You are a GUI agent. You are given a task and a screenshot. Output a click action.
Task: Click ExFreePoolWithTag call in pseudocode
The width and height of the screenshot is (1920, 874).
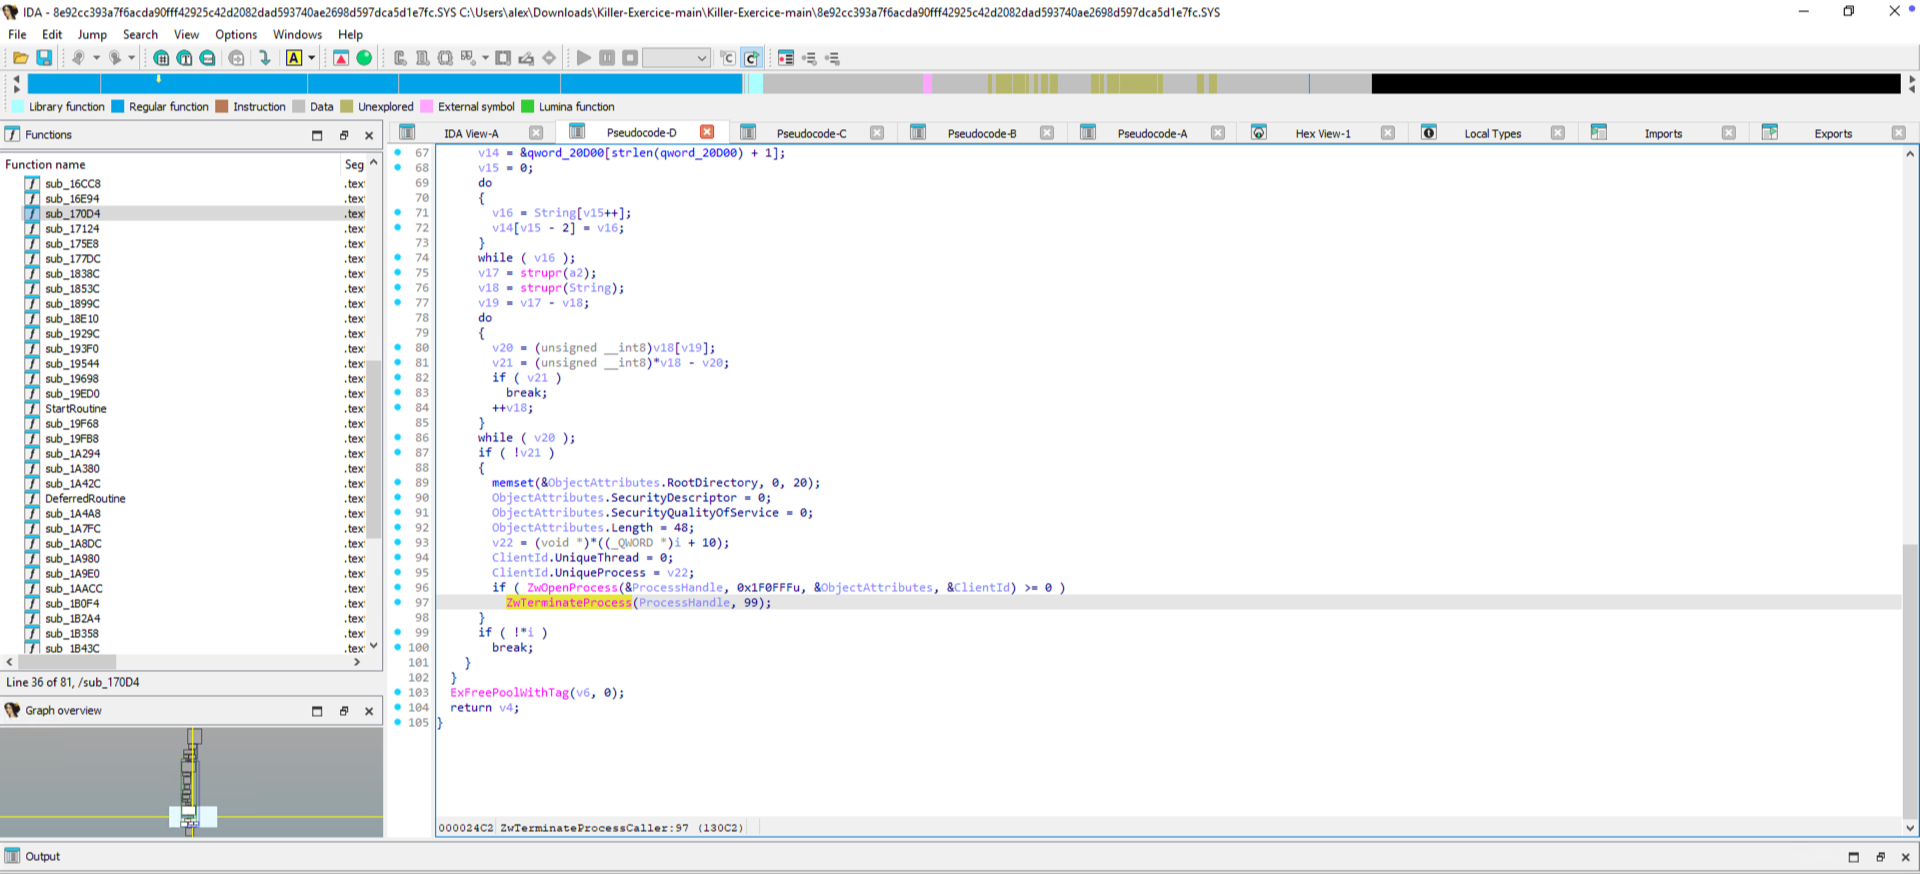(509, 693)
